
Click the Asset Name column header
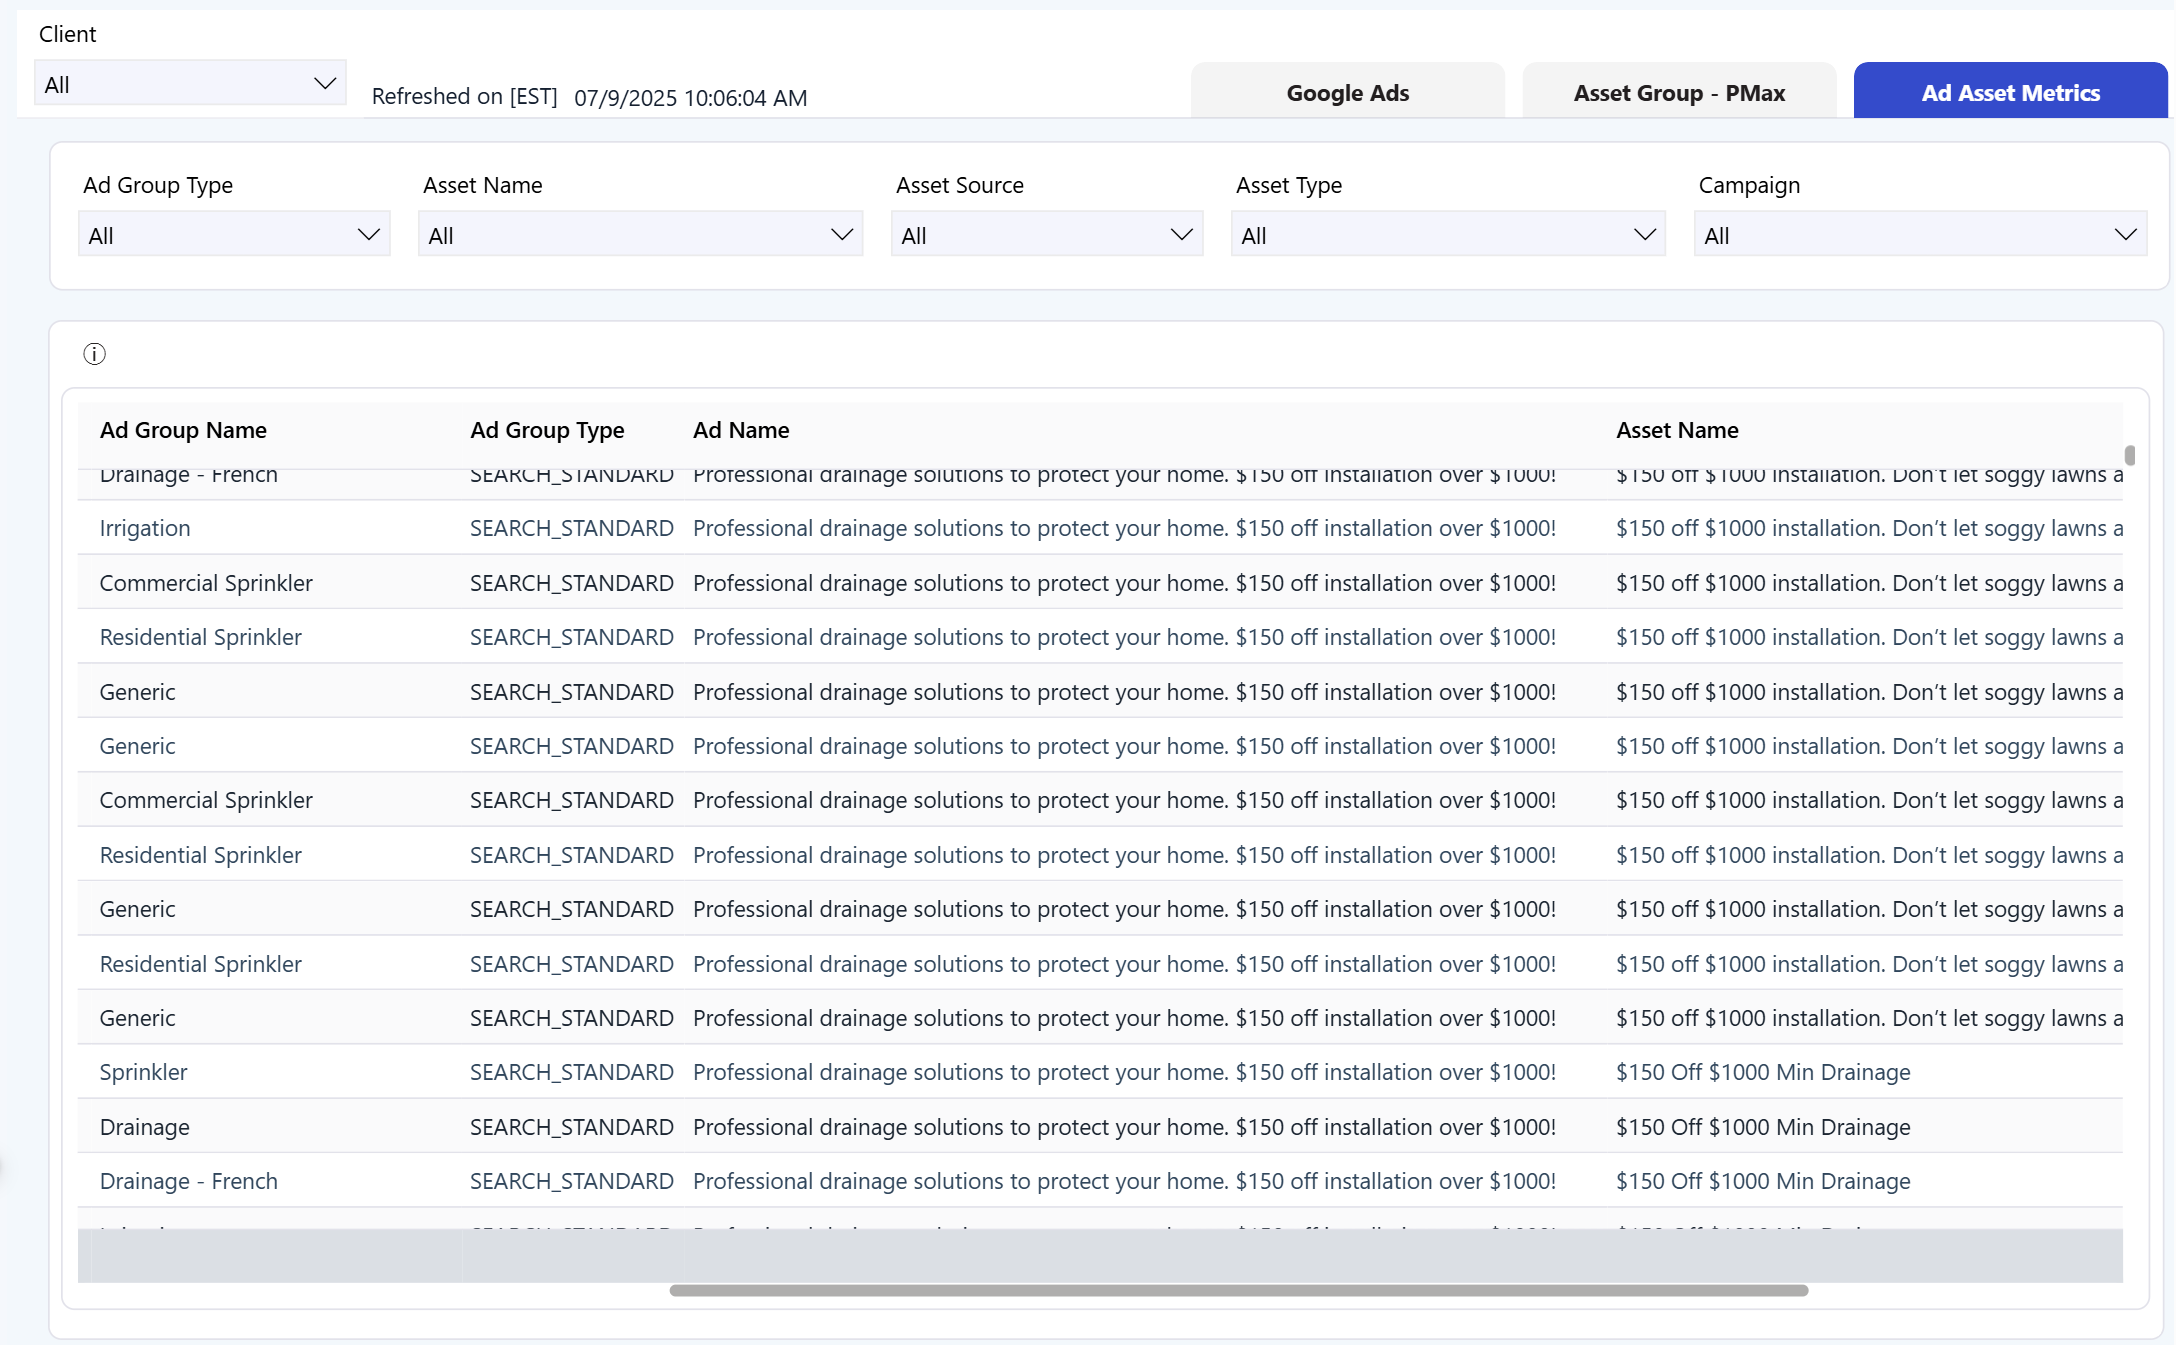click(1677, 430)
